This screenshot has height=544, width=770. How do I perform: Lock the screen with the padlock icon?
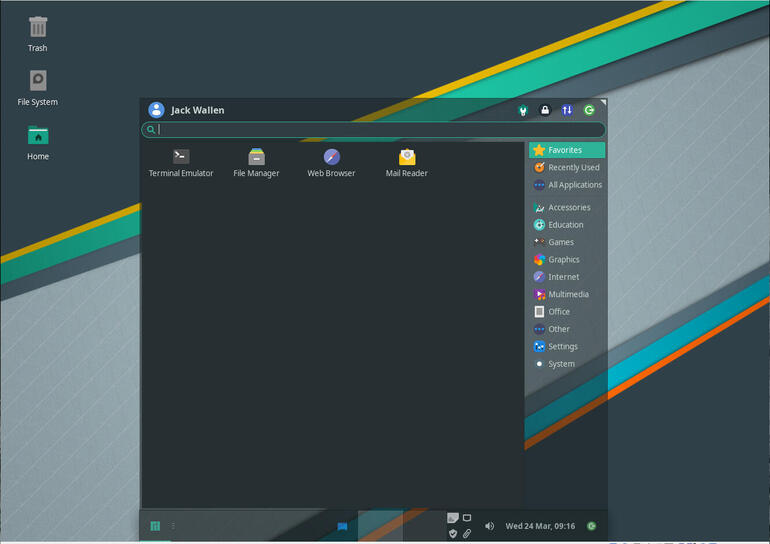pyautogui.click(x=545, y=110)
